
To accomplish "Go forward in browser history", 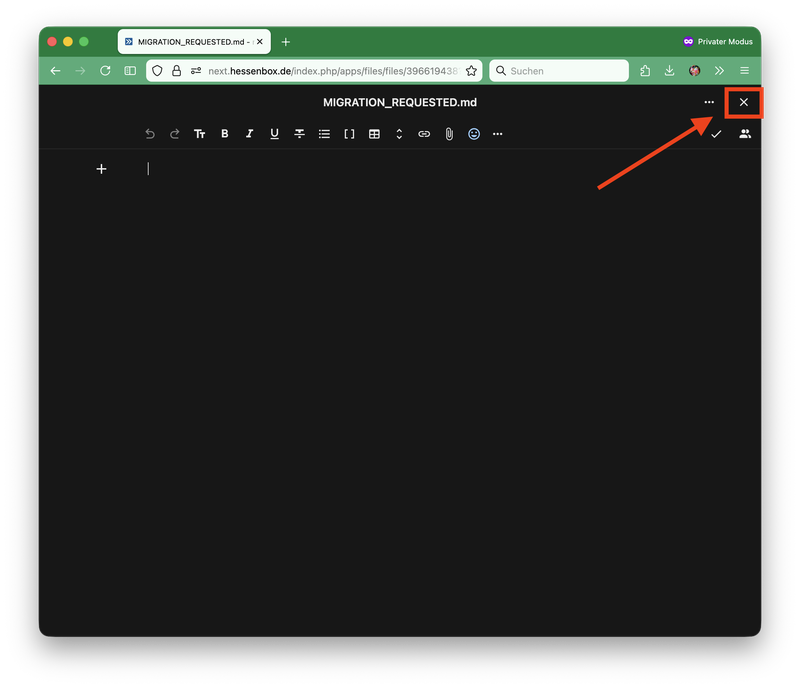I will pos(81,71).
